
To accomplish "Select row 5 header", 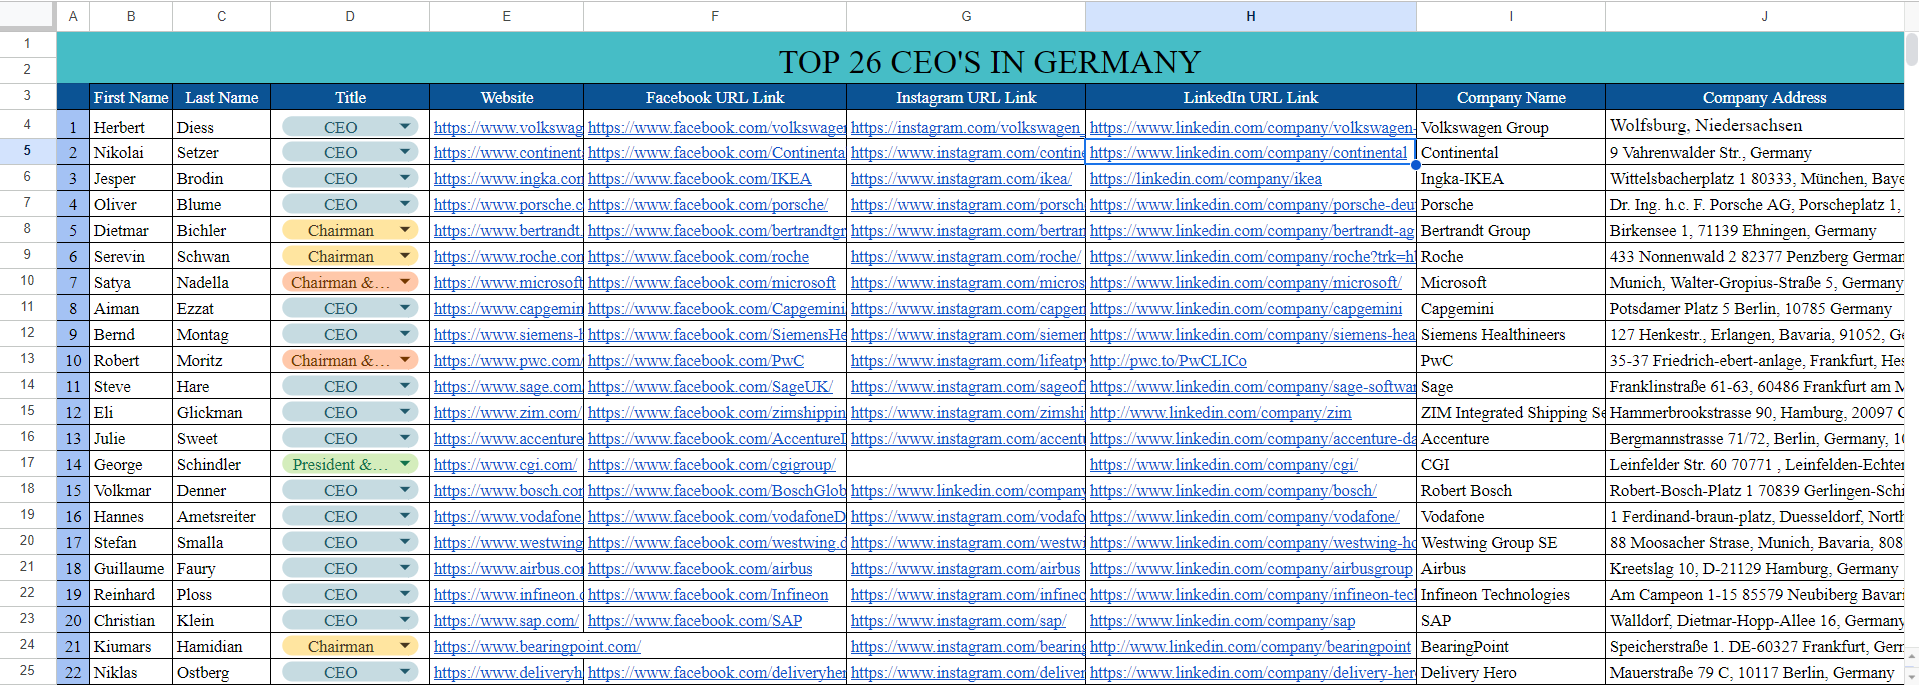I will point(27,151).
